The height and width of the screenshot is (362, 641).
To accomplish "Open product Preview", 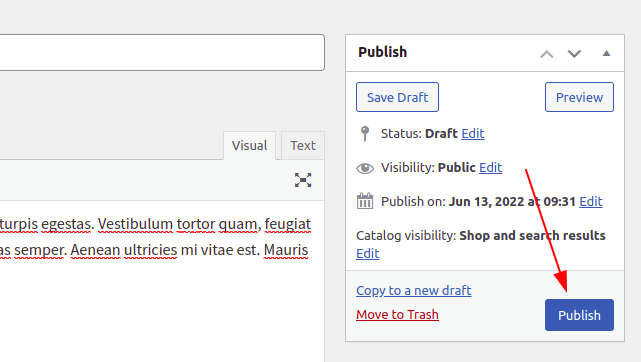I will click(579, 97).
